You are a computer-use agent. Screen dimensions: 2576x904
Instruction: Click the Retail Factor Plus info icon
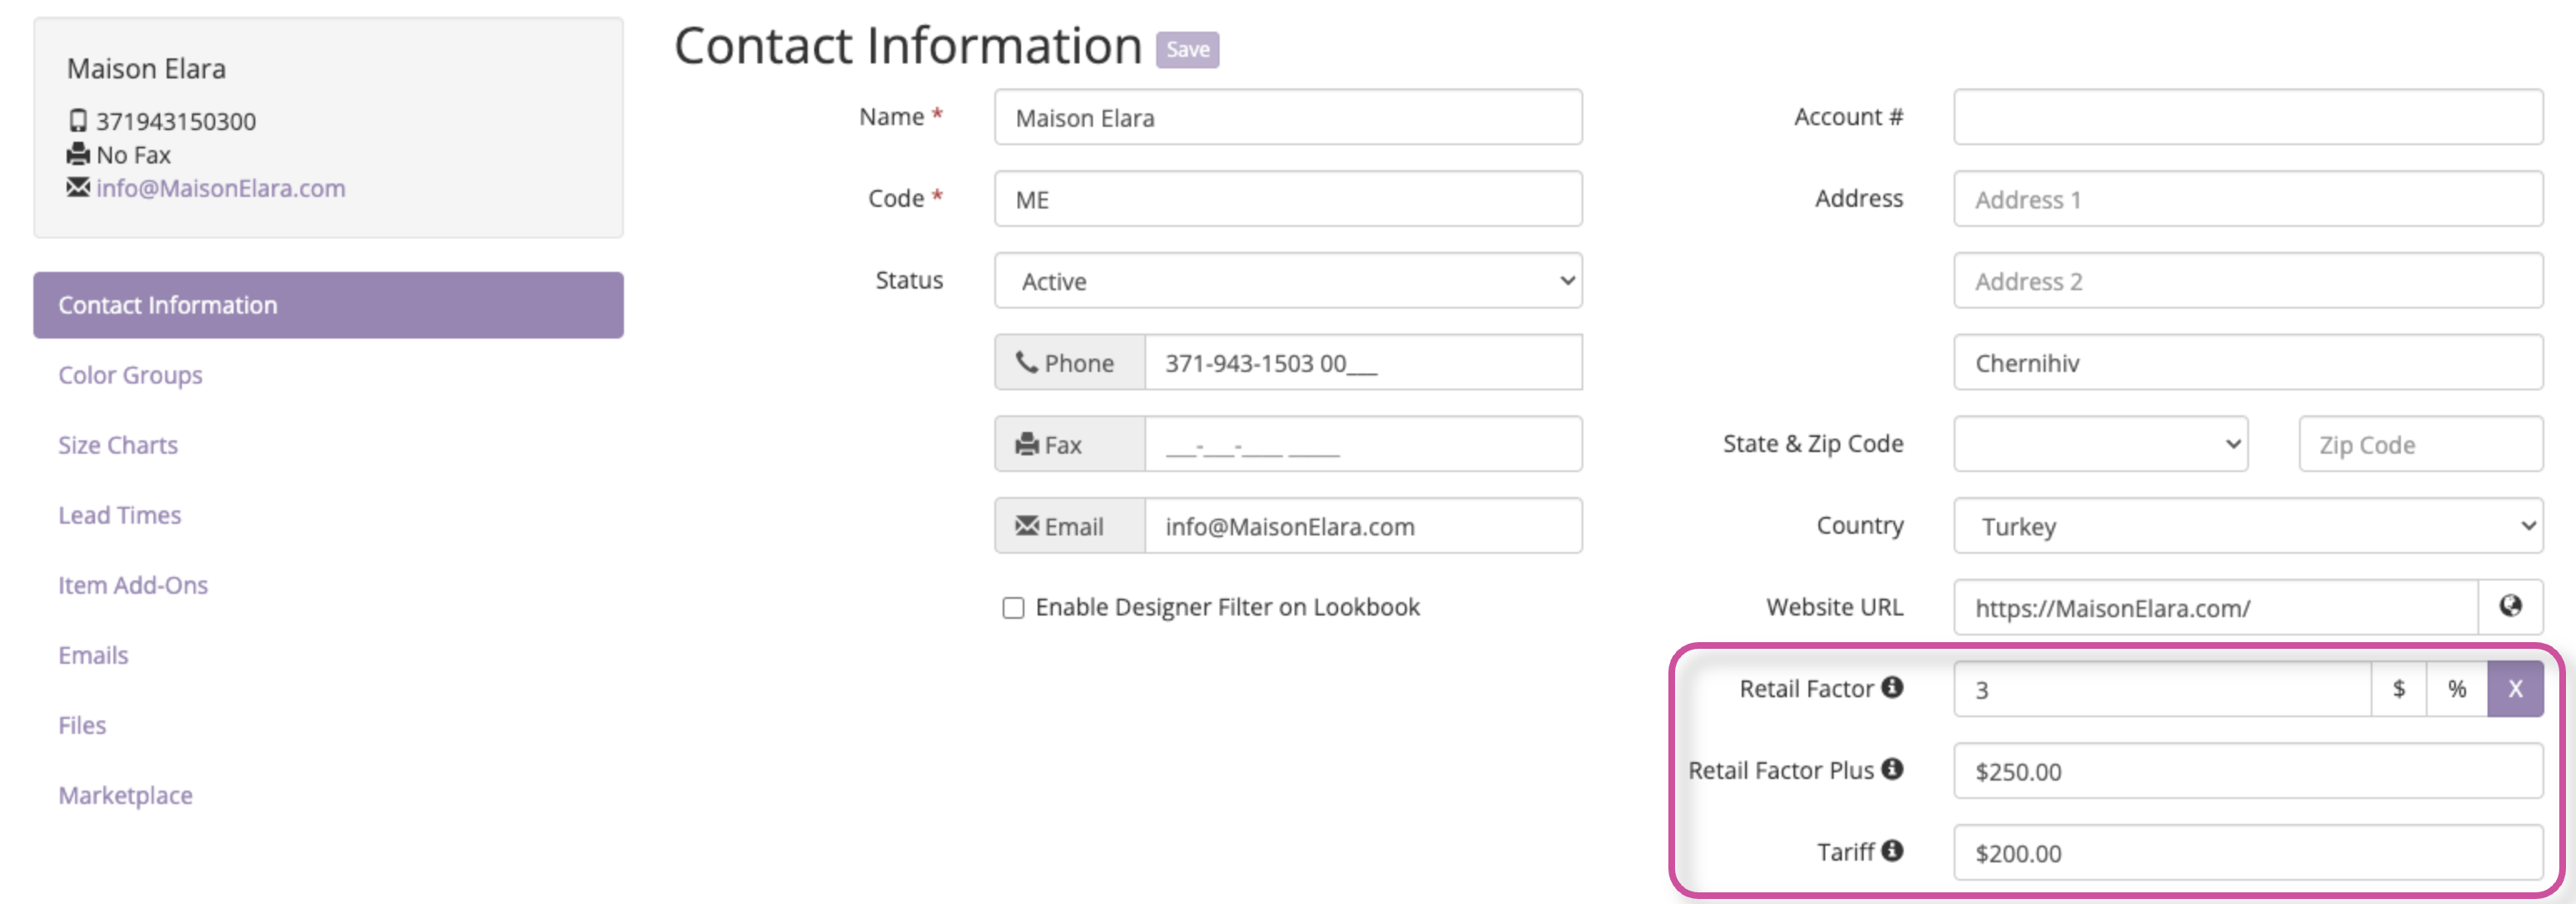click(x=1891, y=769)
